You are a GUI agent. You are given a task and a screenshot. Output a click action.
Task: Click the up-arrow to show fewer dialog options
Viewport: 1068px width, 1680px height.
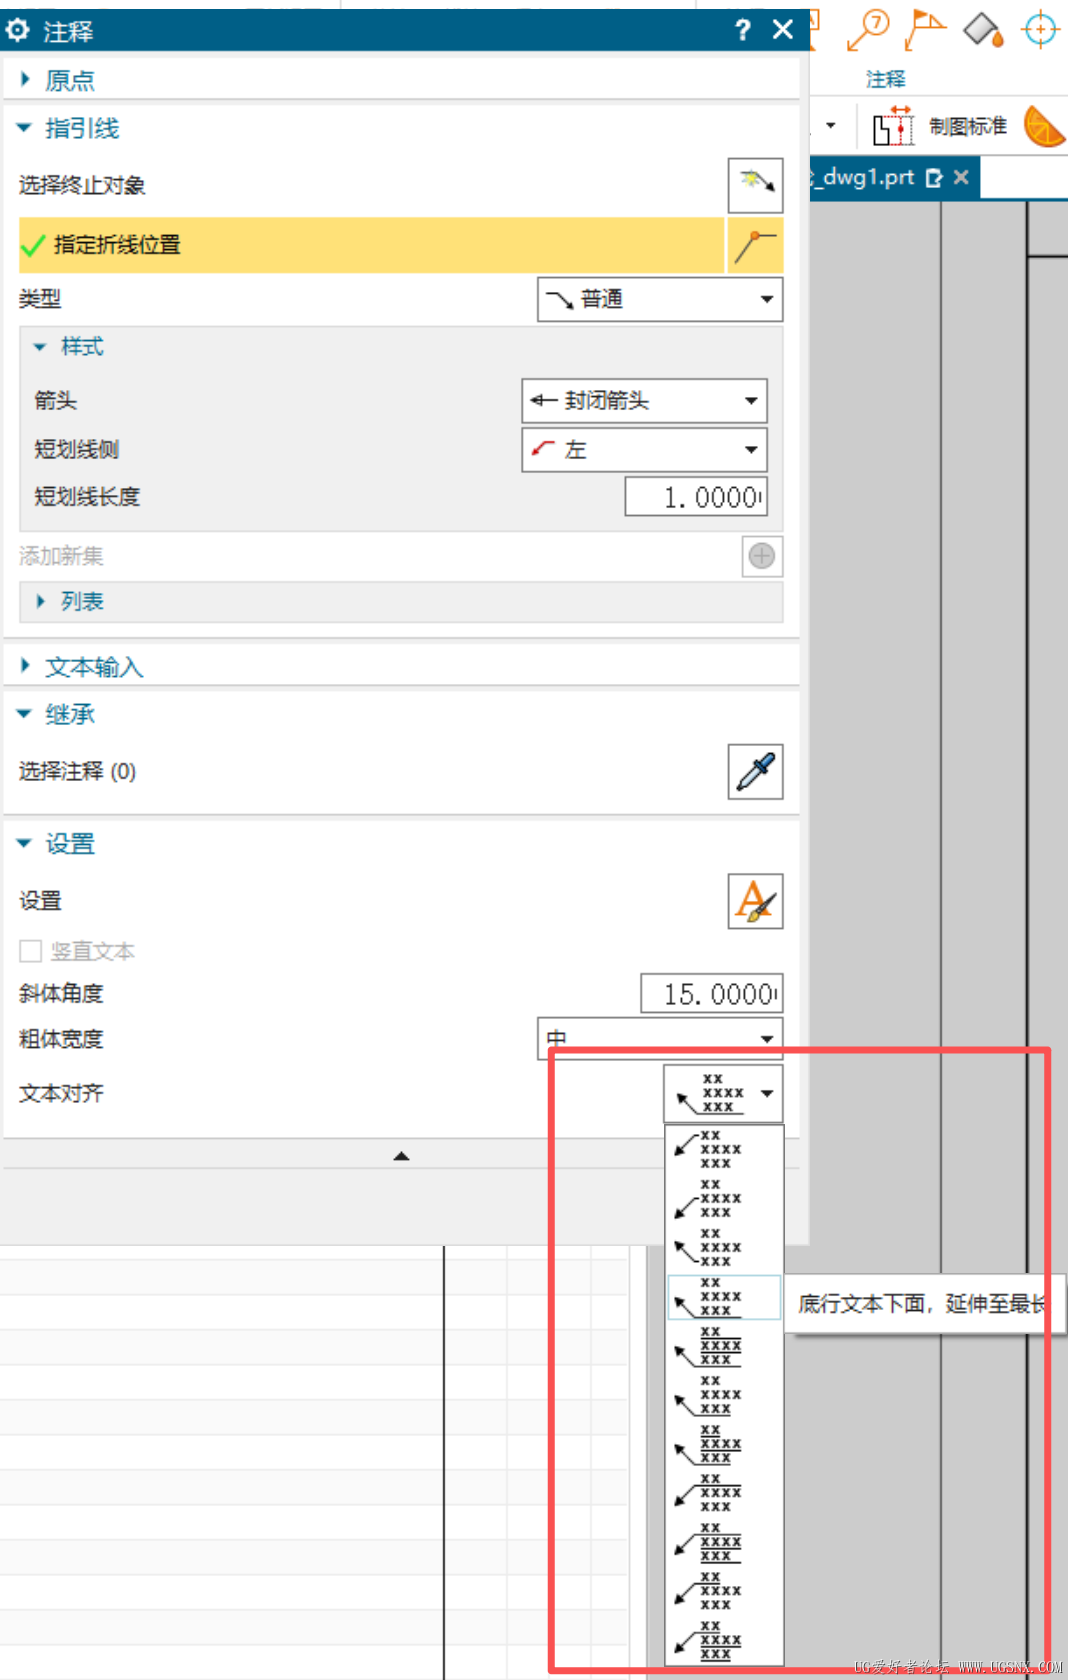pos(401,1156)
